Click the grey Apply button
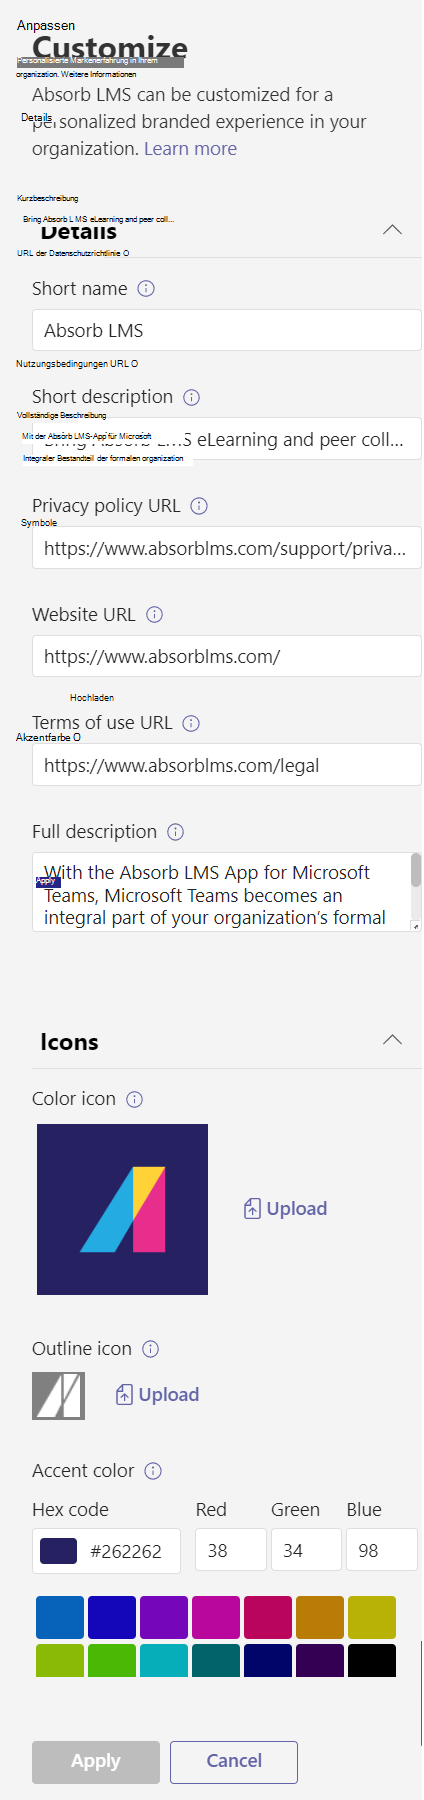The image size is (424, 1800). [x=96, y=1762]
